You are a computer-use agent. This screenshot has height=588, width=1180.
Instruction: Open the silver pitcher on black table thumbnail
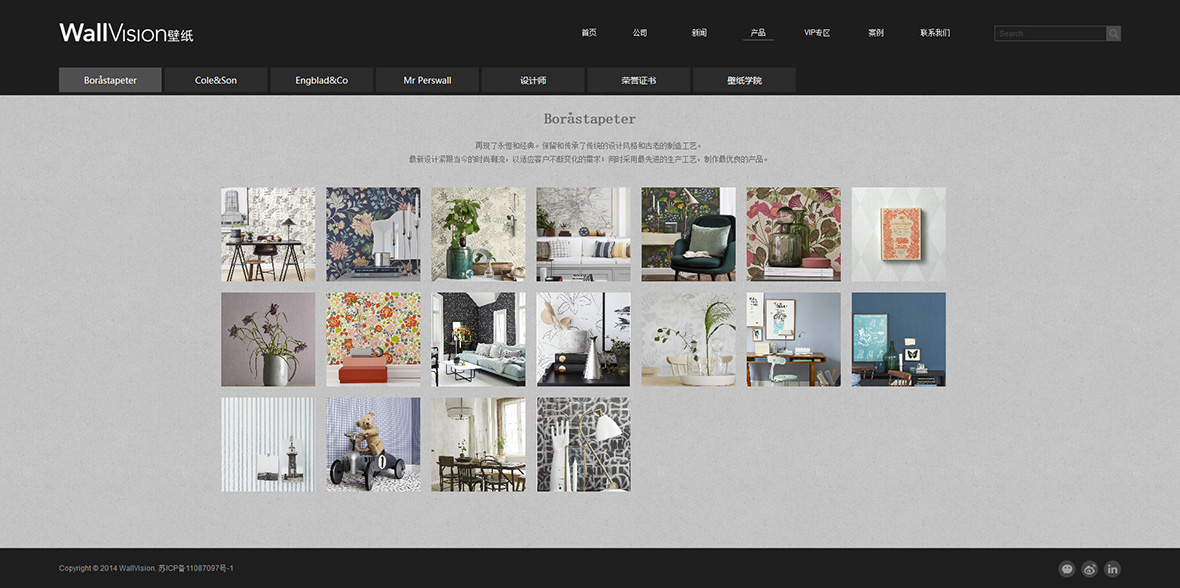point(583,340)
